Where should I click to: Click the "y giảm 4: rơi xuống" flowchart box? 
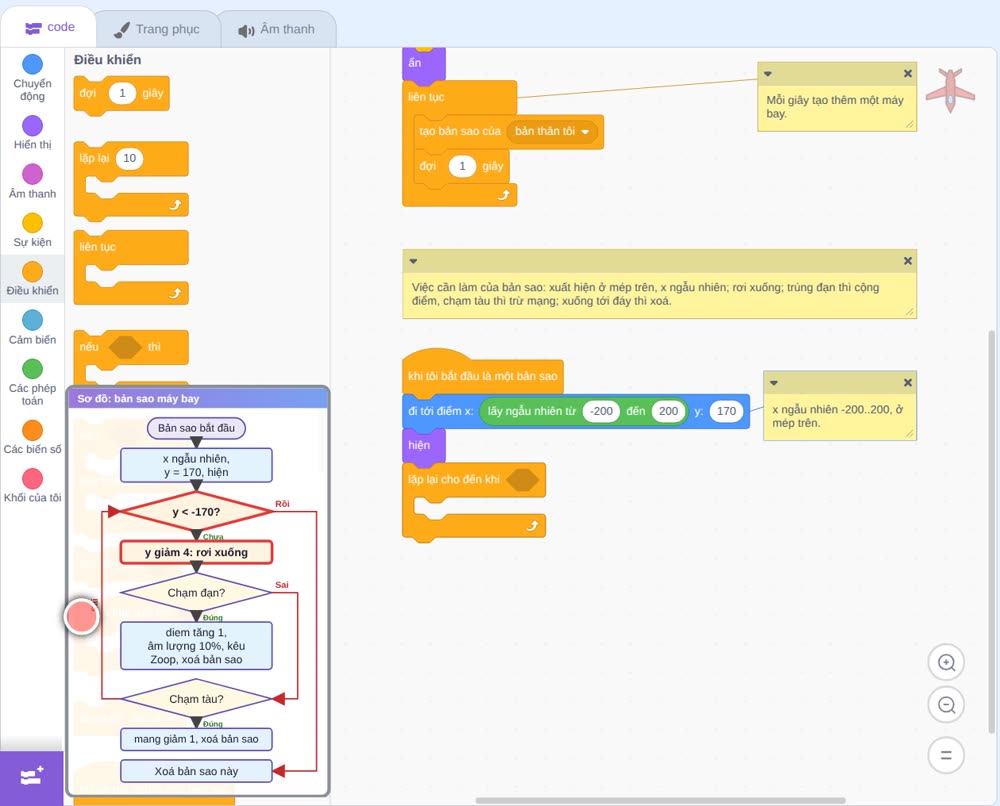196,552
